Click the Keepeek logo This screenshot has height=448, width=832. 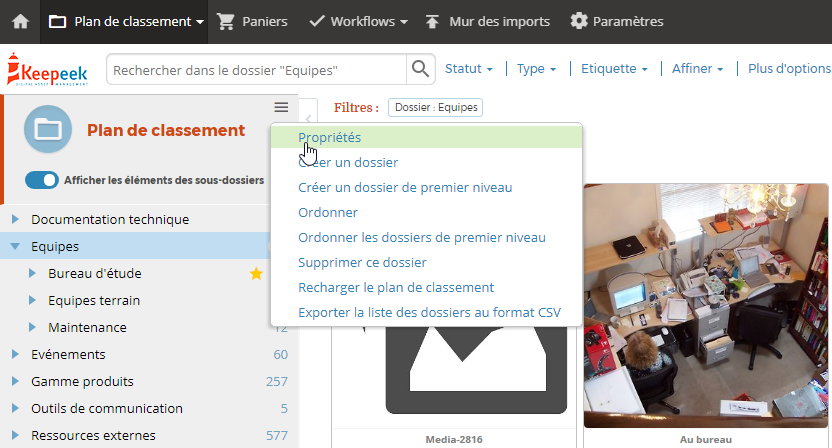(x=48, y=69)
